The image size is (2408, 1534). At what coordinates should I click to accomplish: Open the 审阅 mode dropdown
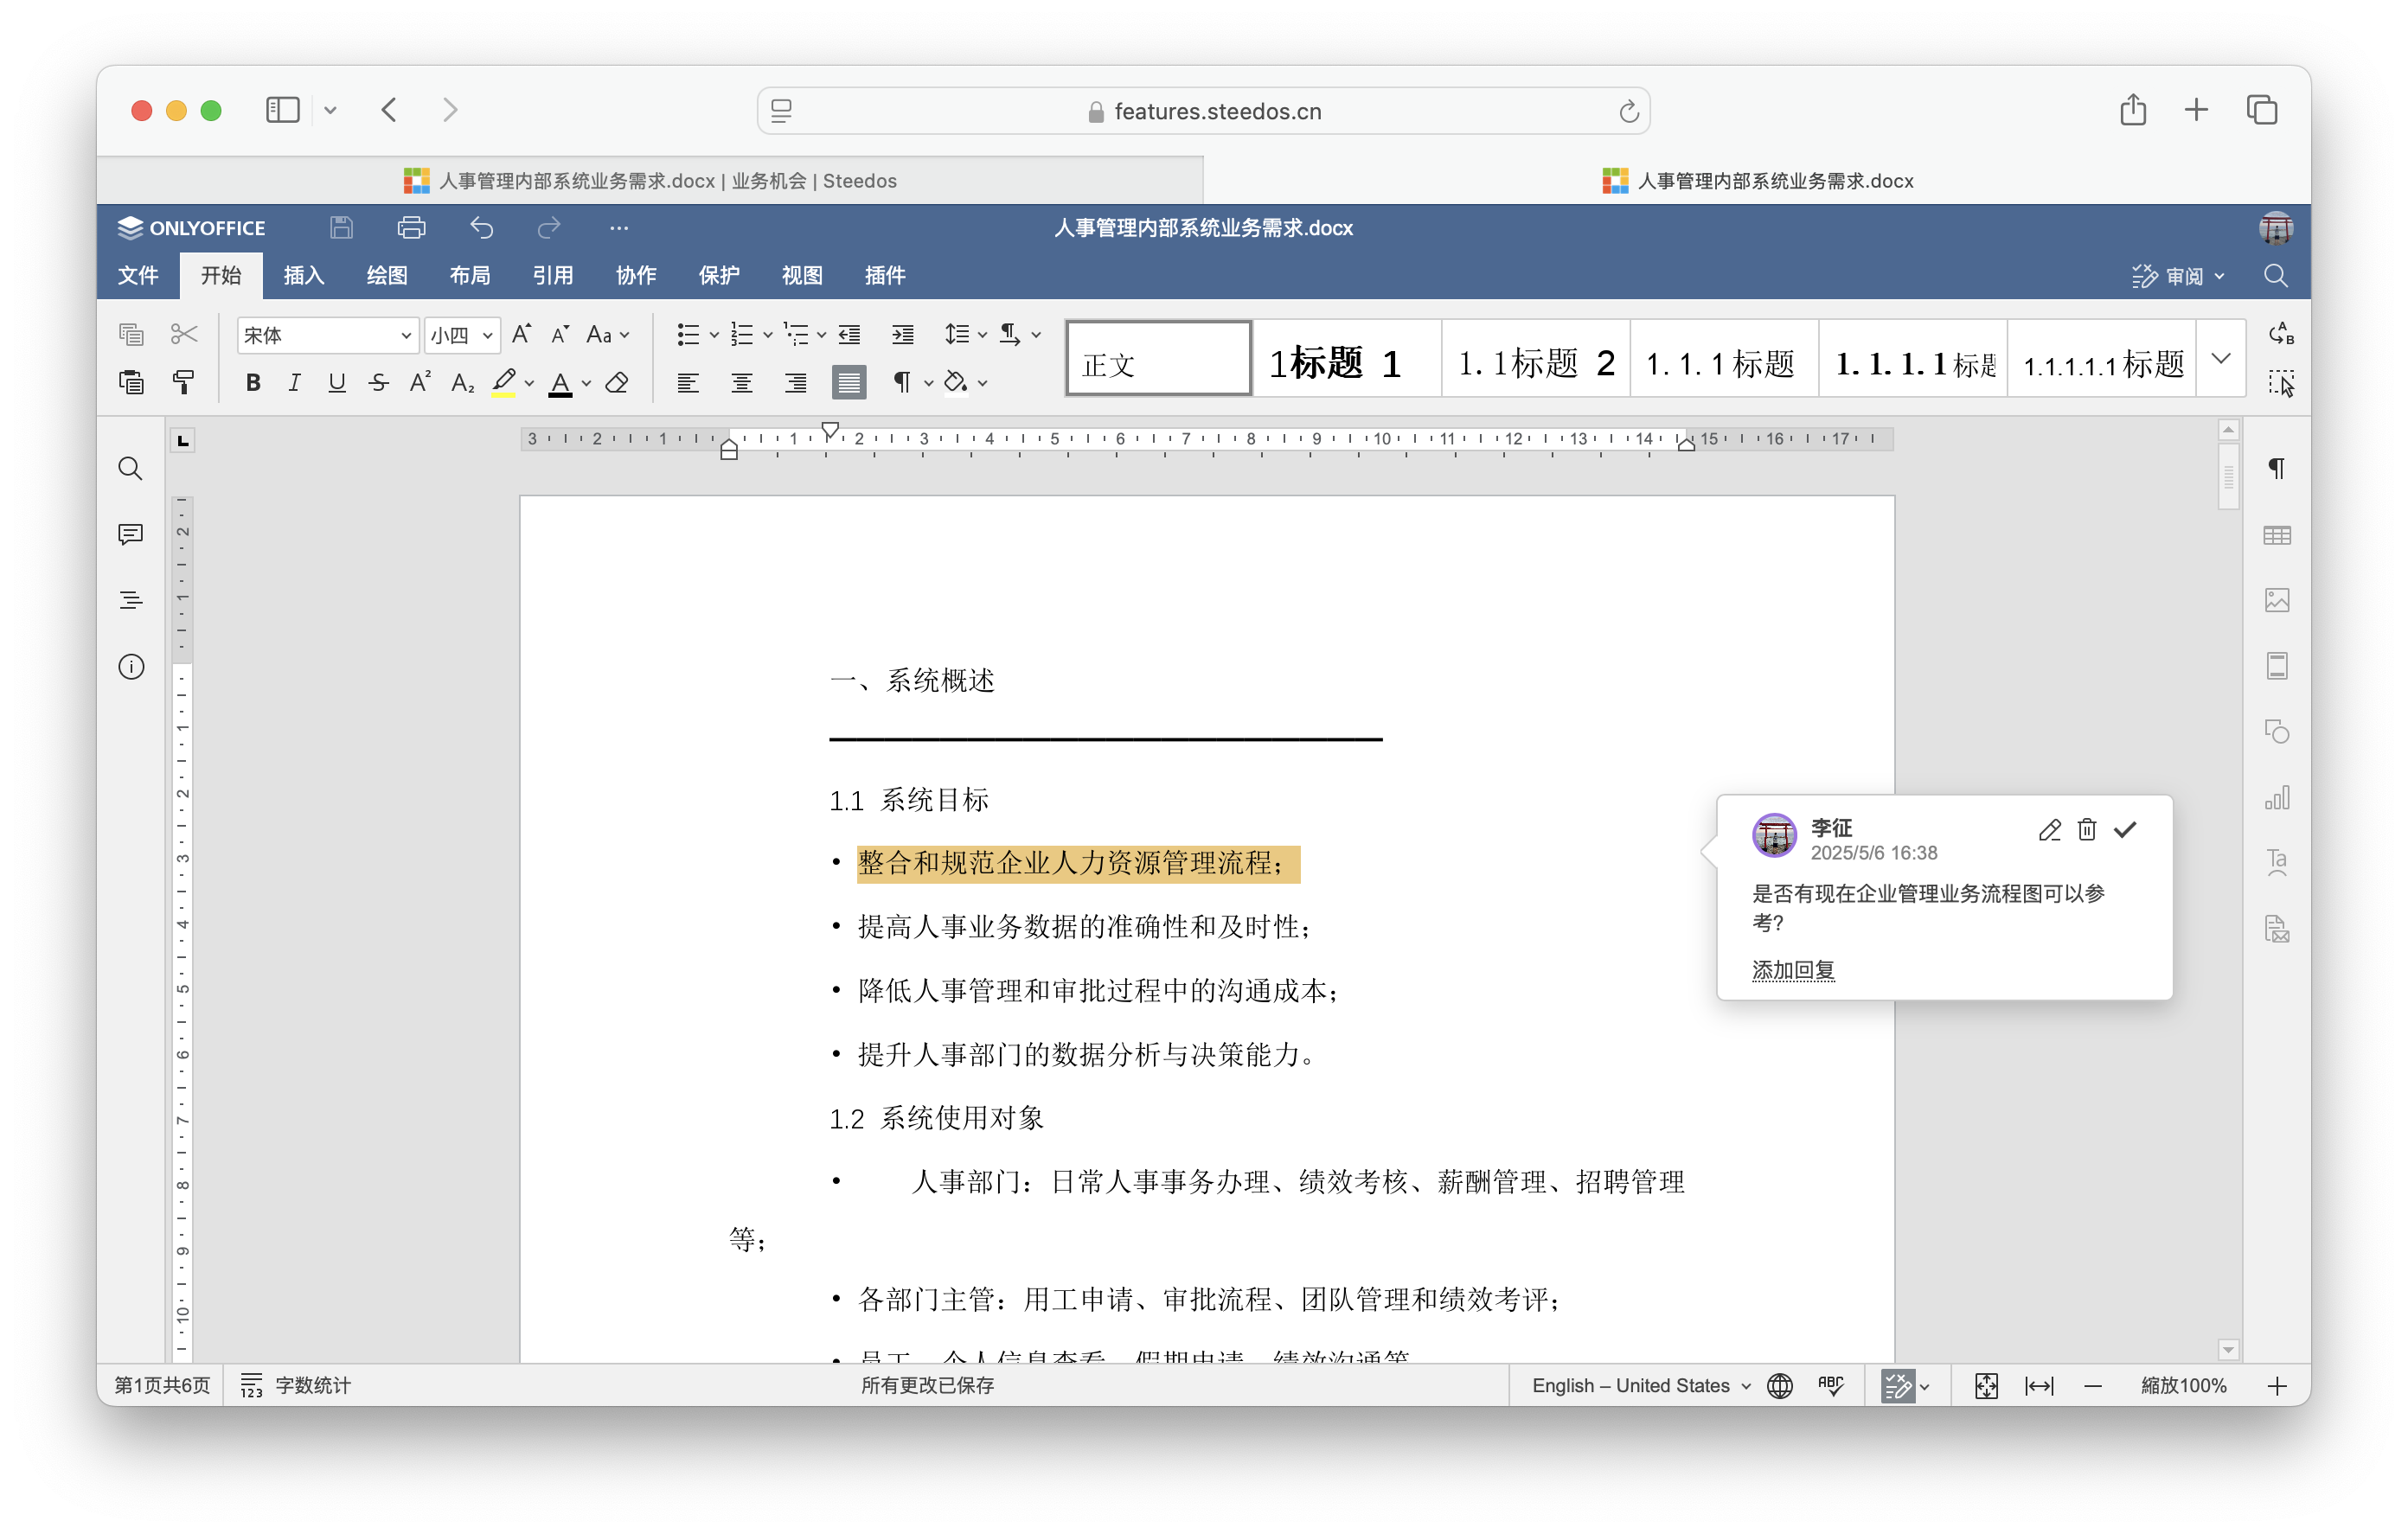coord(2178,276)
